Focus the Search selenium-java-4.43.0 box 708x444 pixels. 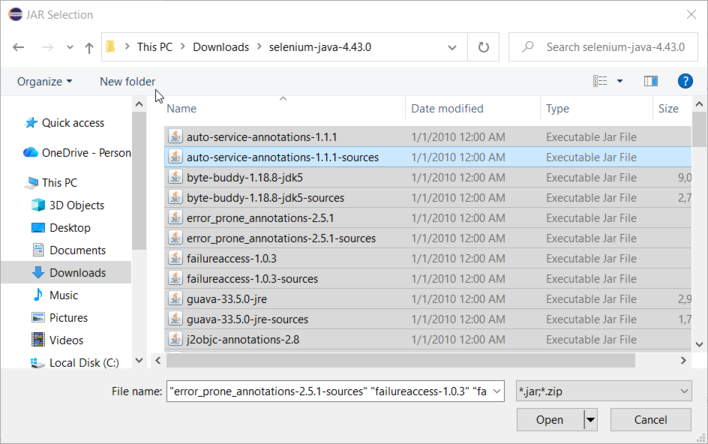pos(603,47)
